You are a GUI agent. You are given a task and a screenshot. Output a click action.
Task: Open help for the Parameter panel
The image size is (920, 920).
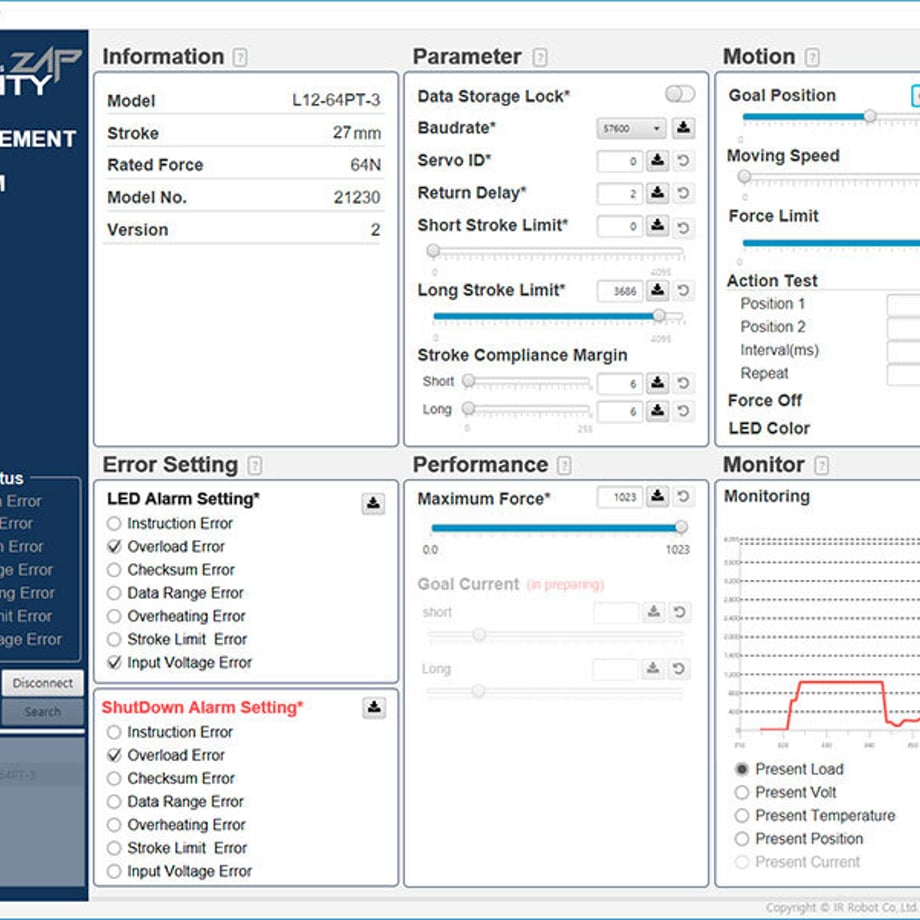540,58
